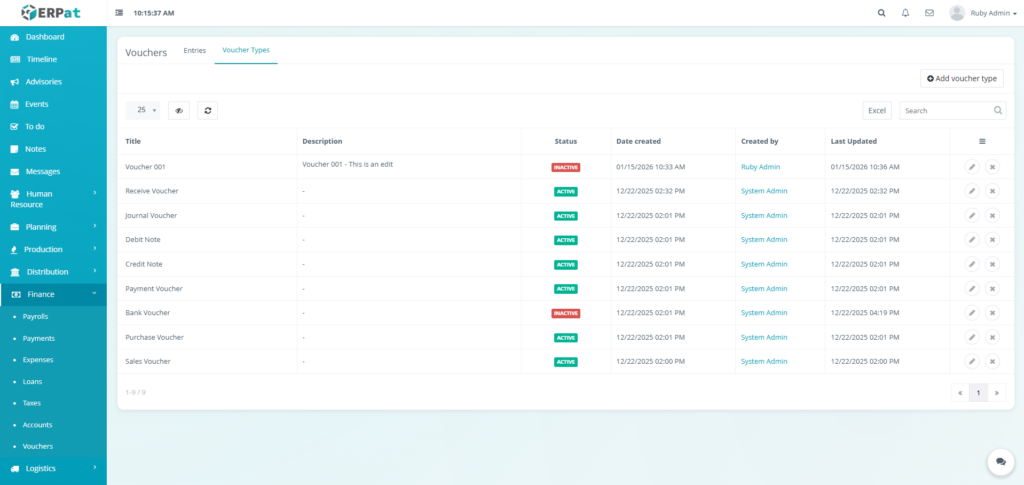
Task: Delete the Bank Voucher row
Action: (992, 313)
